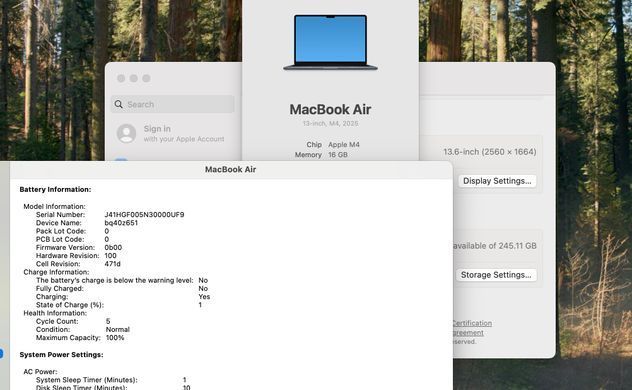Select serial number 'J41HGF005N30000UF9'

pos(144,215)
